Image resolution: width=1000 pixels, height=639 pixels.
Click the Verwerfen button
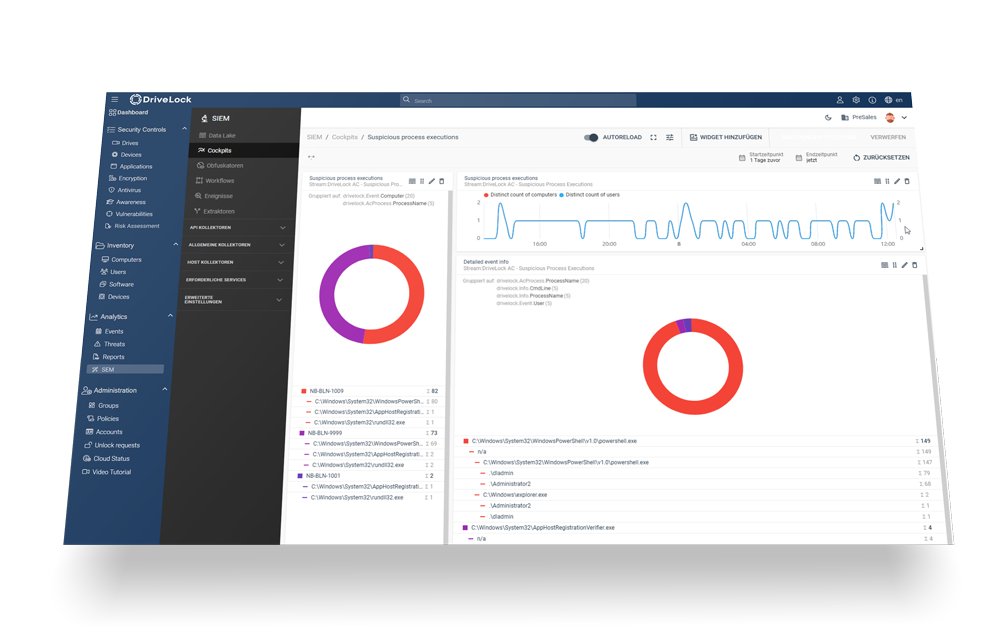pyautogui.click(x=888, y=137)
